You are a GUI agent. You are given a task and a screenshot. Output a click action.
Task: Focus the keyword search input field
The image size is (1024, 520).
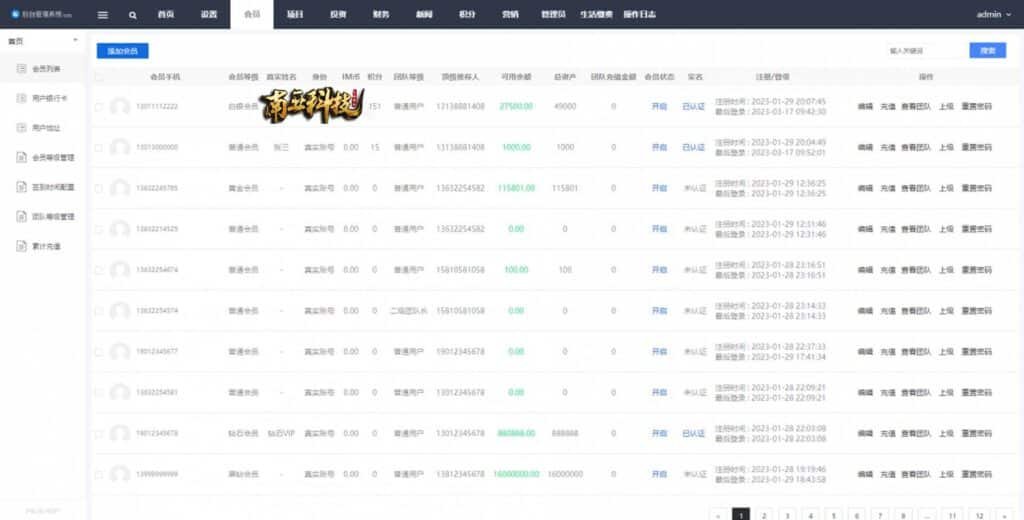pos(924,50)
